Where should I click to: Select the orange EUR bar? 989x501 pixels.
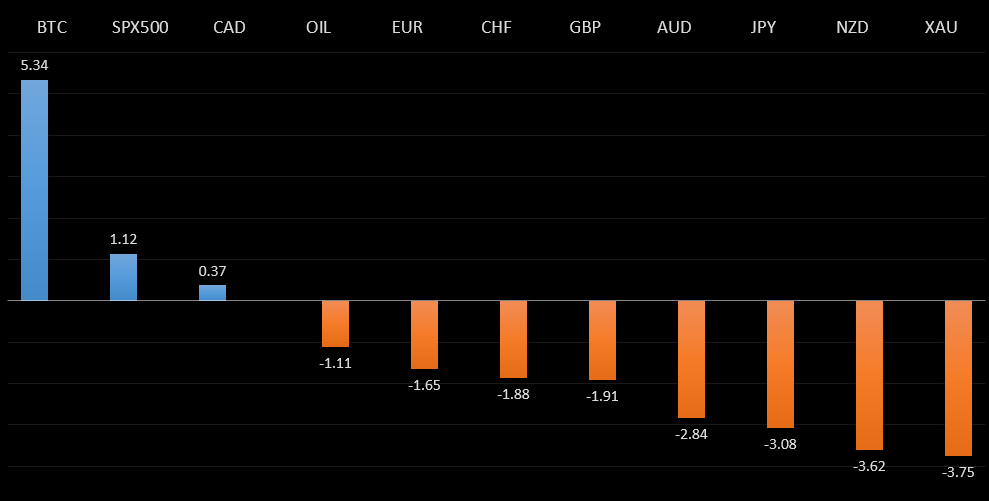(x=424, y=334)
